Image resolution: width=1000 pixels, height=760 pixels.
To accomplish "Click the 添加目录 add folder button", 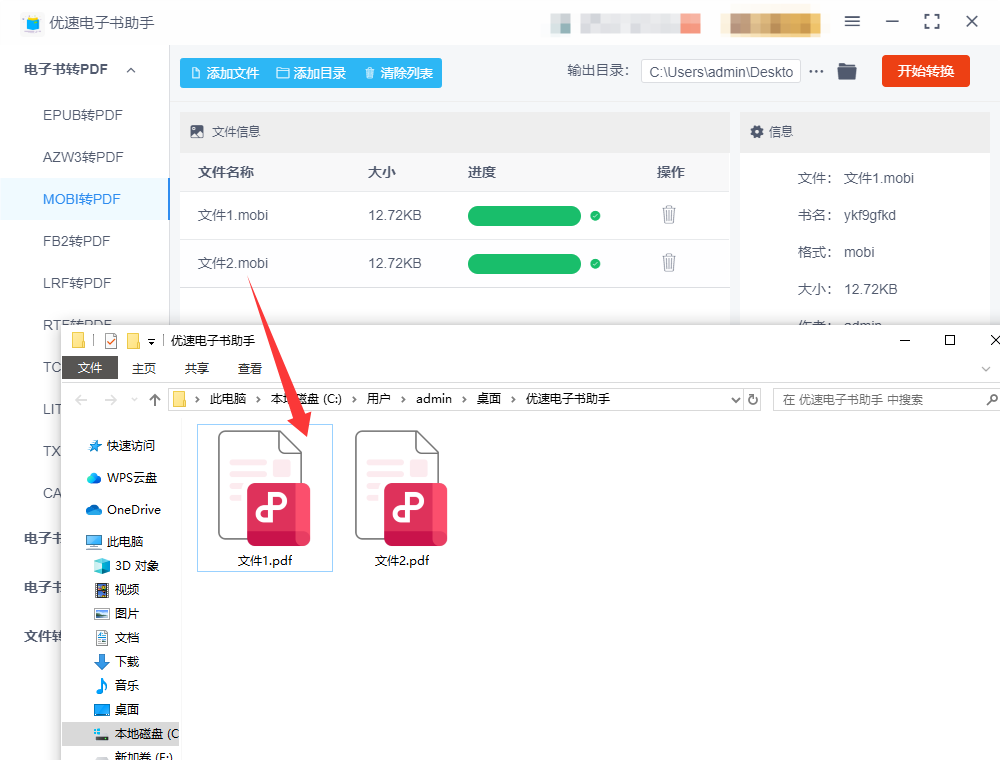I will pos(311,73).
